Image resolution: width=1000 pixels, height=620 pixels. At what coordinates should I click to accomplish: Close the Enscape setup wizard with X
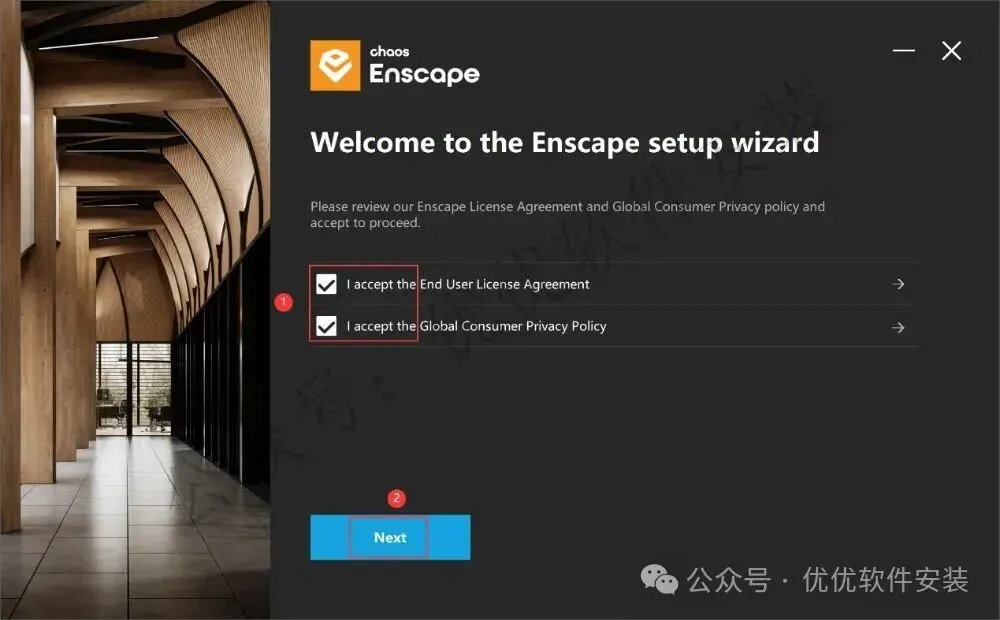click(x=952, y=51)
